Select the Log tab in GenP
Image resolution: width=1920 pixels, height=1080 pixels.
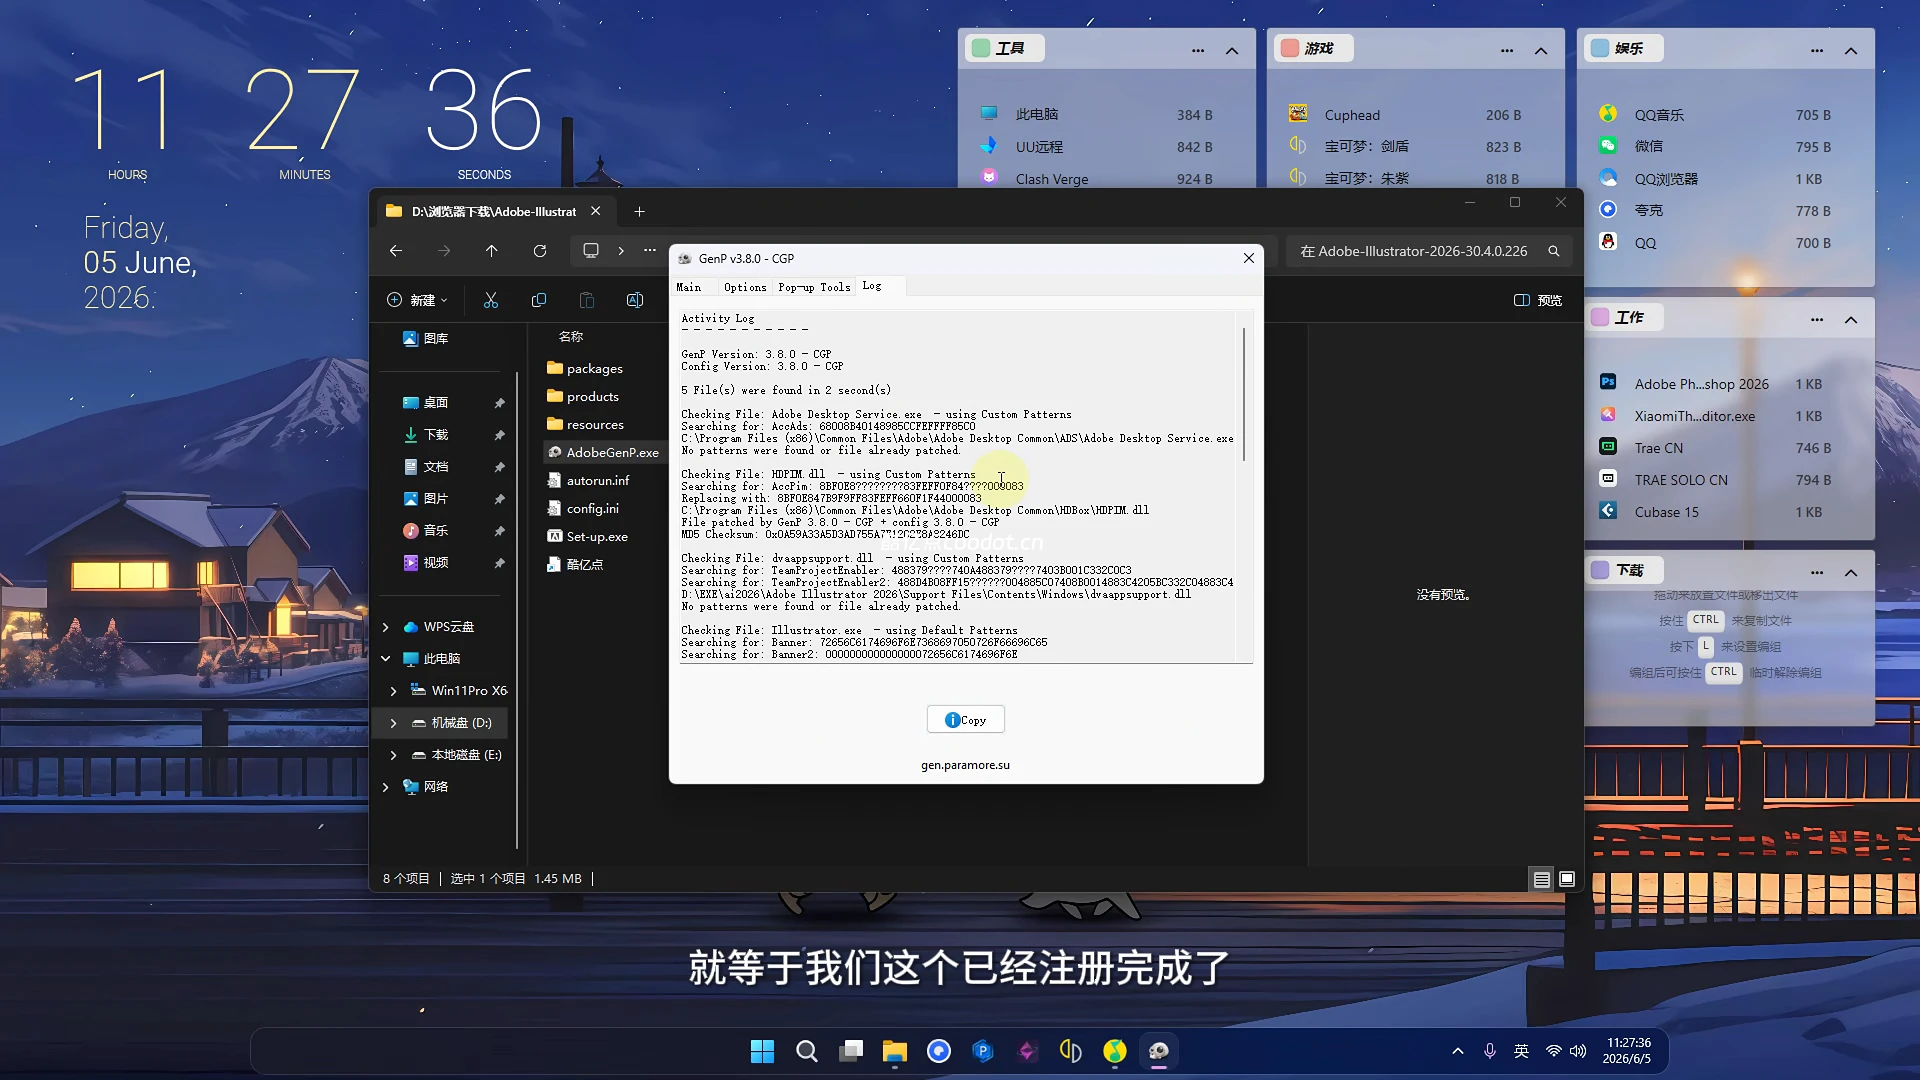click(872, 286)
